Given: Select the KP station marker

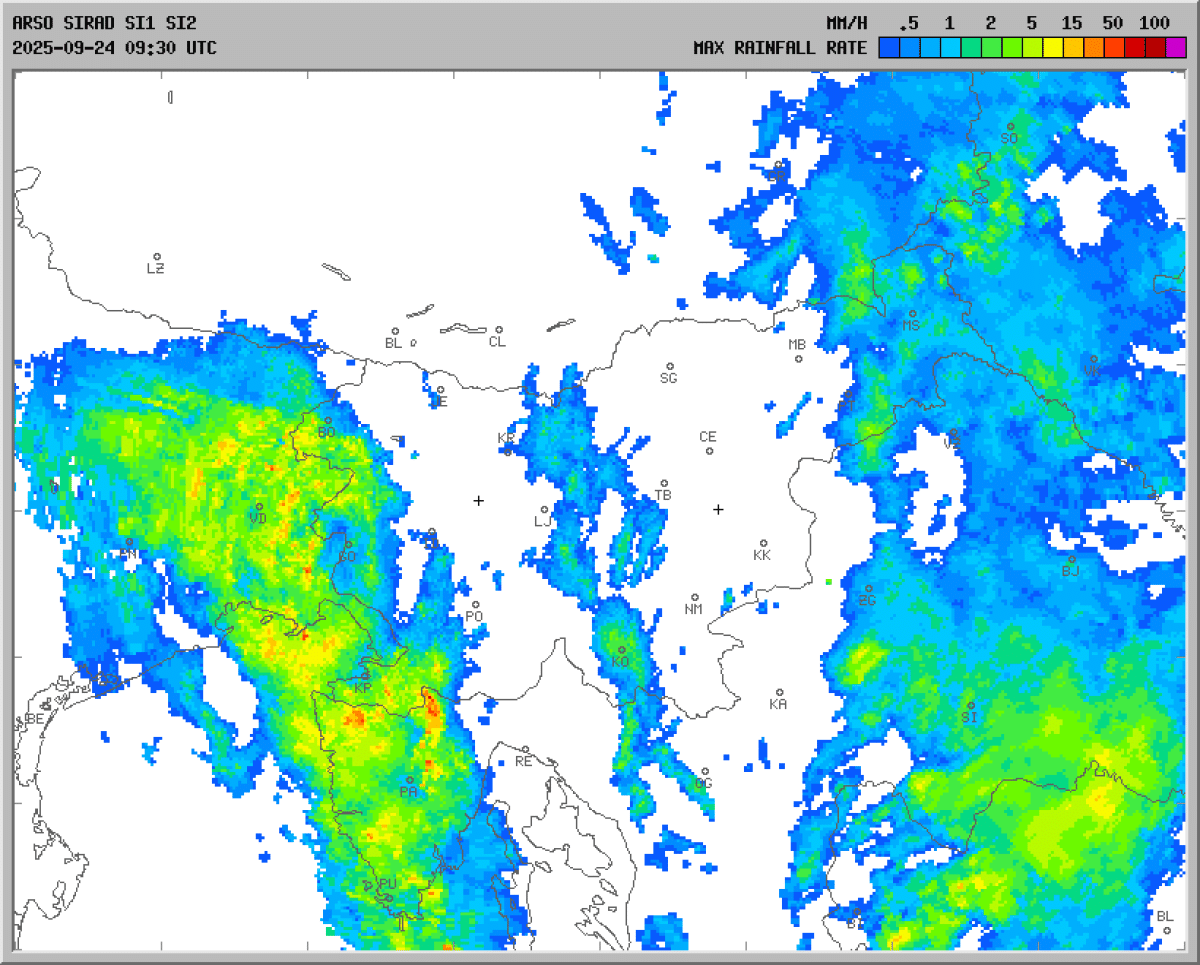Looking at the screenshot, I should pyautogui.click(x=366, y=675).
